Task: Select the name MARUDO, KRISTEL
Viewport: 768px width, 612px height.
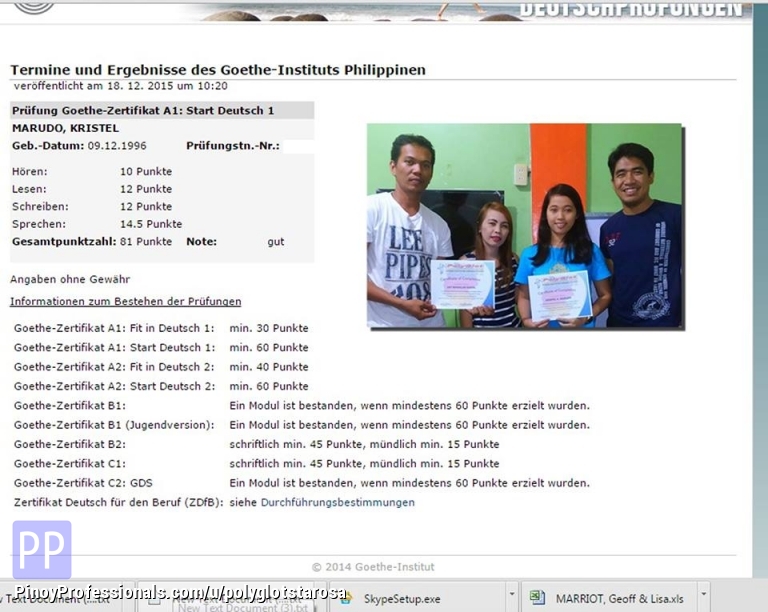Action: click(x=65, y=128)
